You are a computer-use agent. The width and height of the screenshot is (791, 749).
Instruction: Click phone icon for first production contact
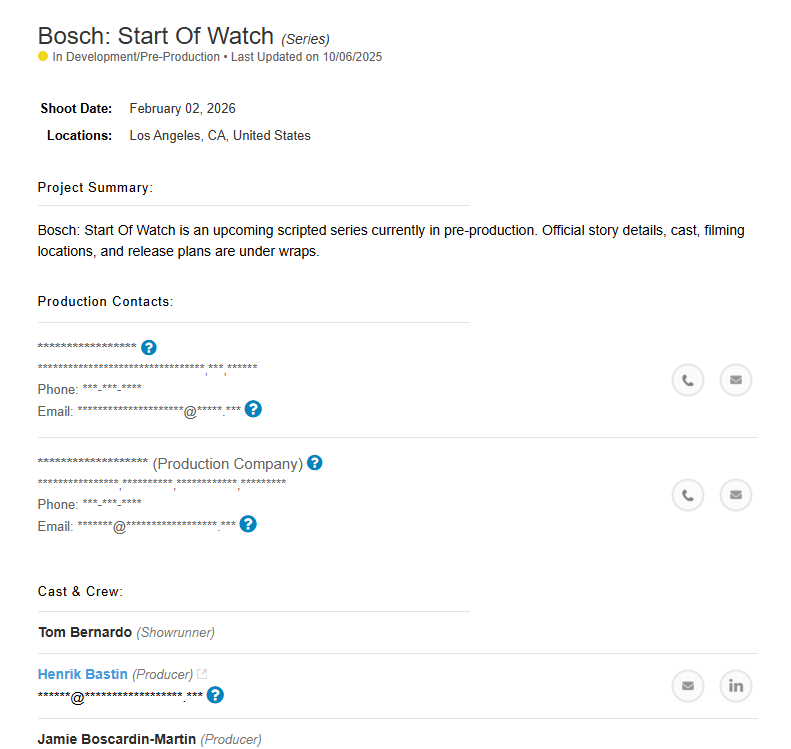(x=688, y=380)
